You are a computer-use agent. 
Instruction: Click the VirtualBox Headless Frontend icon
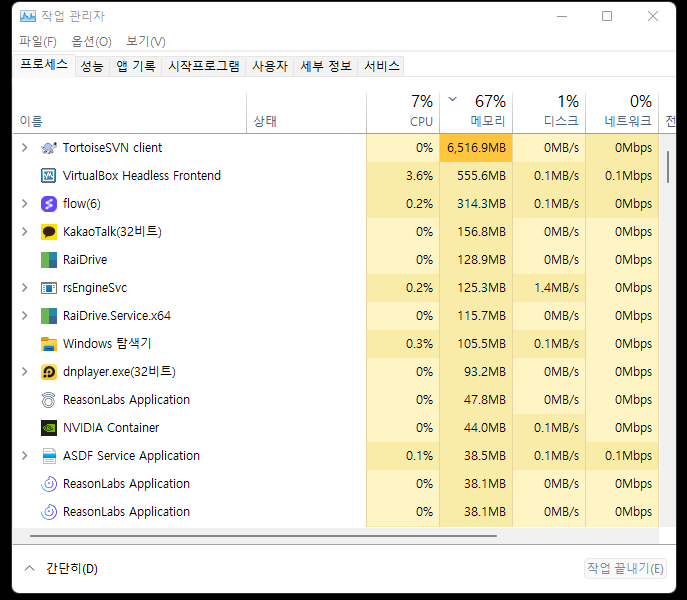pos(49,176)
